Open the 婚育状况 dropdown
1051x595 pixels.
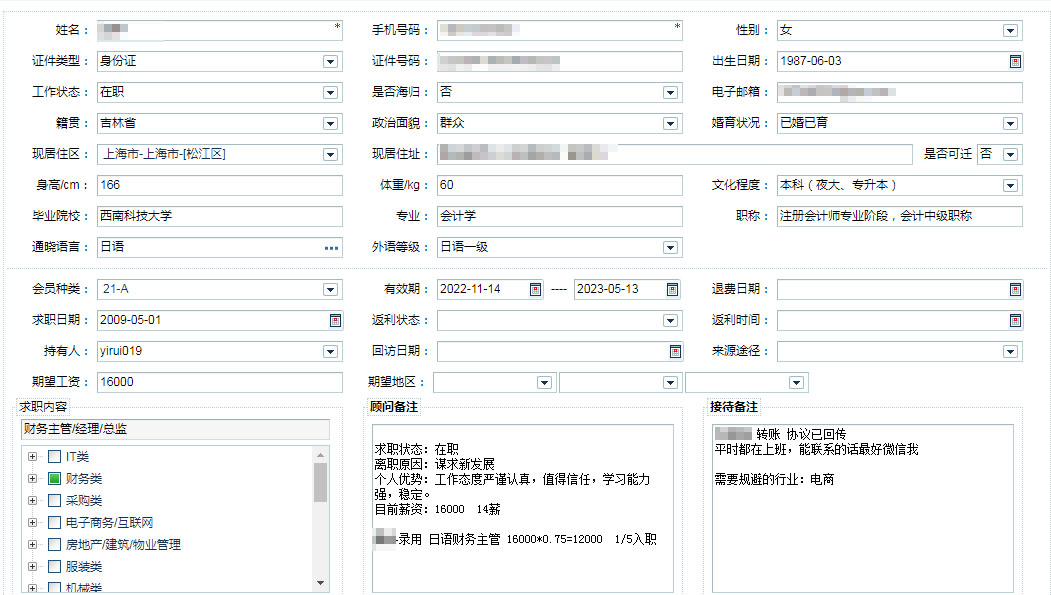click(1010, 123)
